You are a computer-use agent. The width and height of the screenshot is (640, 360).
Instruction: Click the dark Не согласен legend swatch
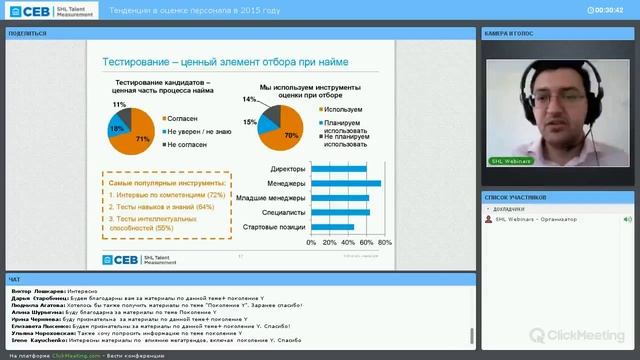click(164, 144)
